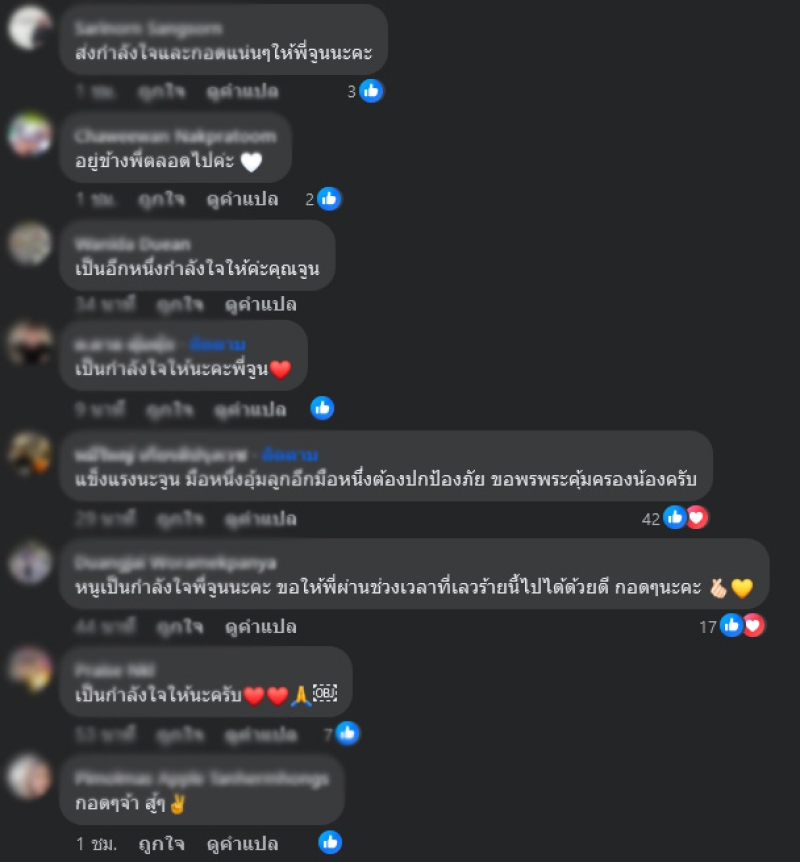Screen dimensions: 800x862
Task: Click ดูคำแปล under the first comment
Action: [242, 91]
